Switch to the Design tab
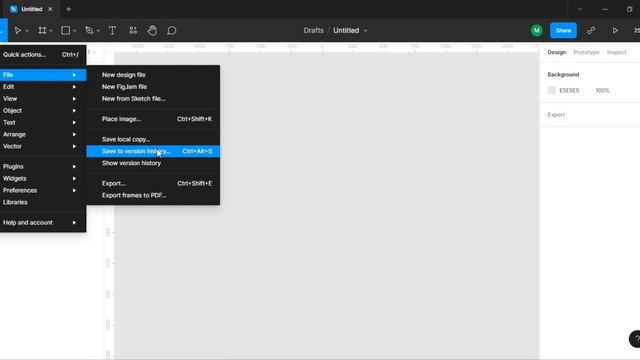Image resolution: width=640 pixels, height=360 pixels. click(x=556, y=52)
